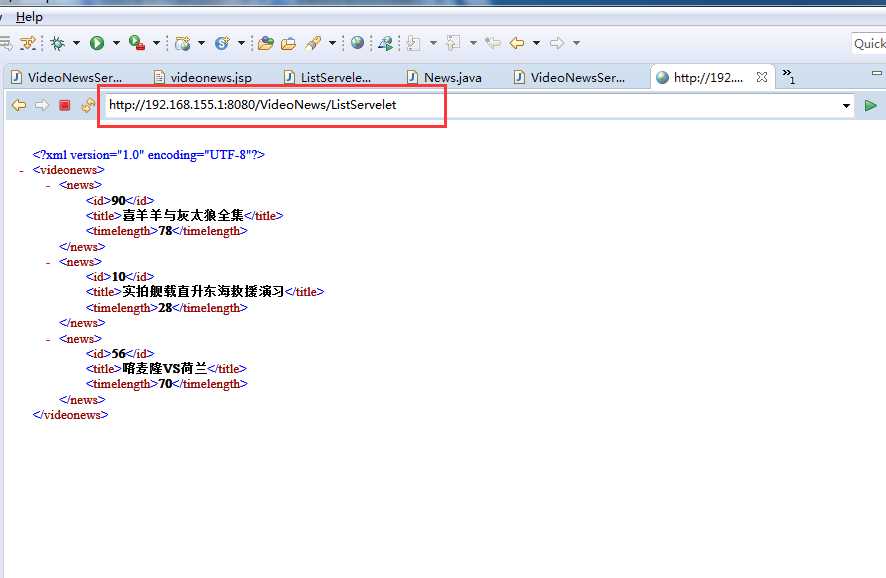Expand the New Web Project dropdown arrow
Viewport: 886px width, 578px height.
pyautogui.click(x=201, y=43)
